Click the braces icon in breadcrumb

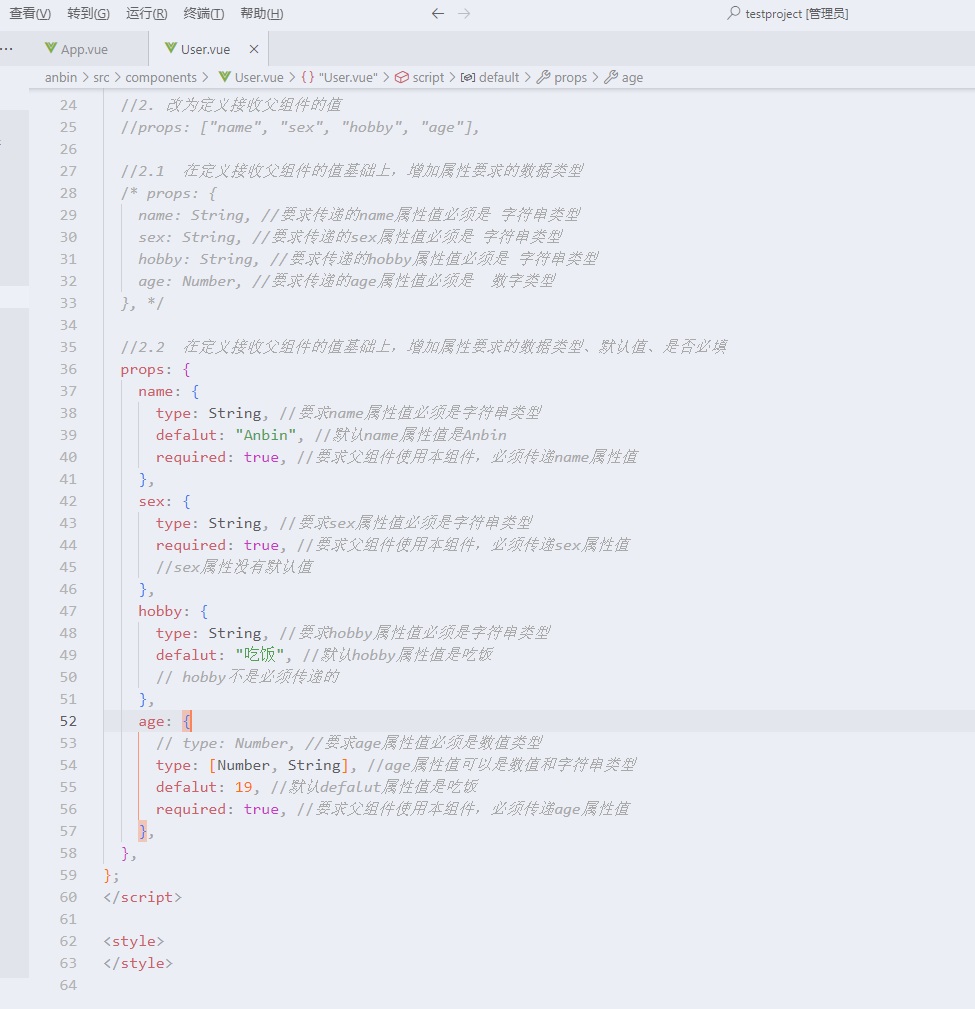click(308, 77)
